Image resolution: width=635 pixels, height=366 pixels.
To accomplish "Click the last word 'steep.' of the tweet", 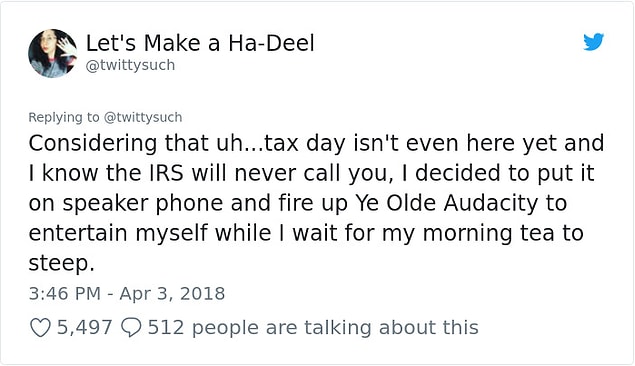I will coord(62,264).
